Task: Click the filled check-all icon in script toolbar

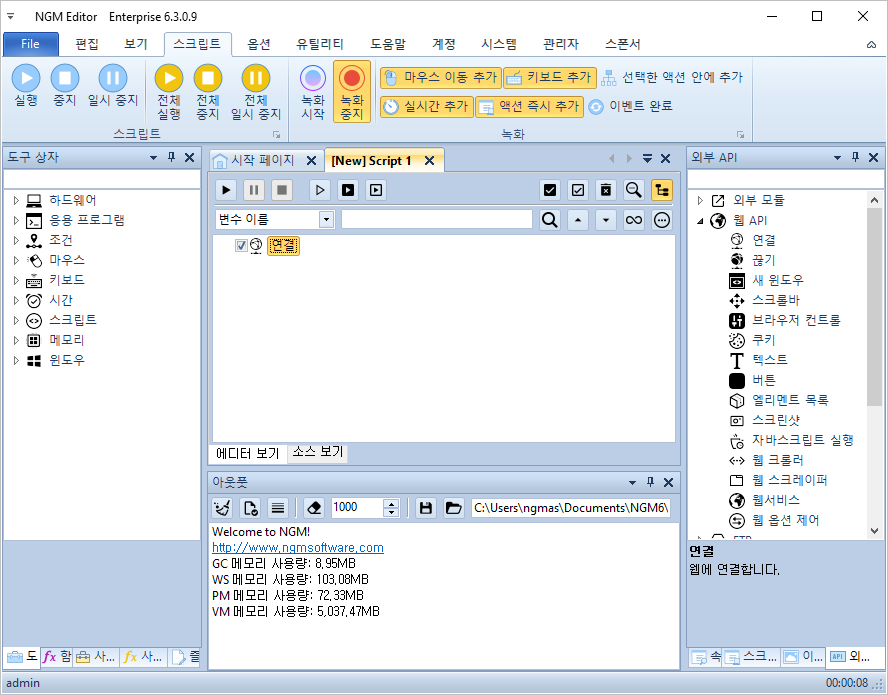Action: click(x=549, y=190)
